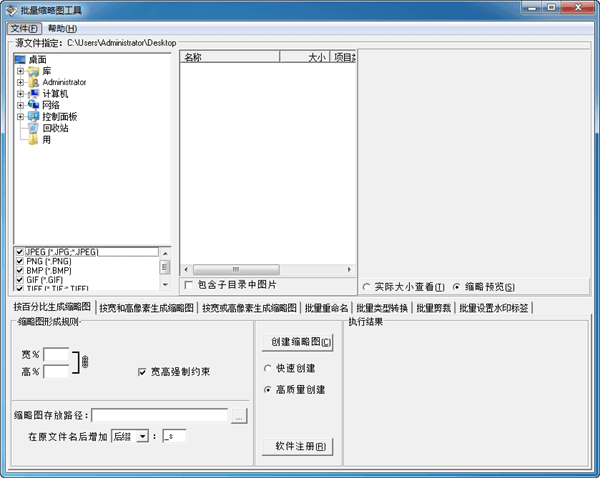Click the 软件注册(R) button

[297, 446]
